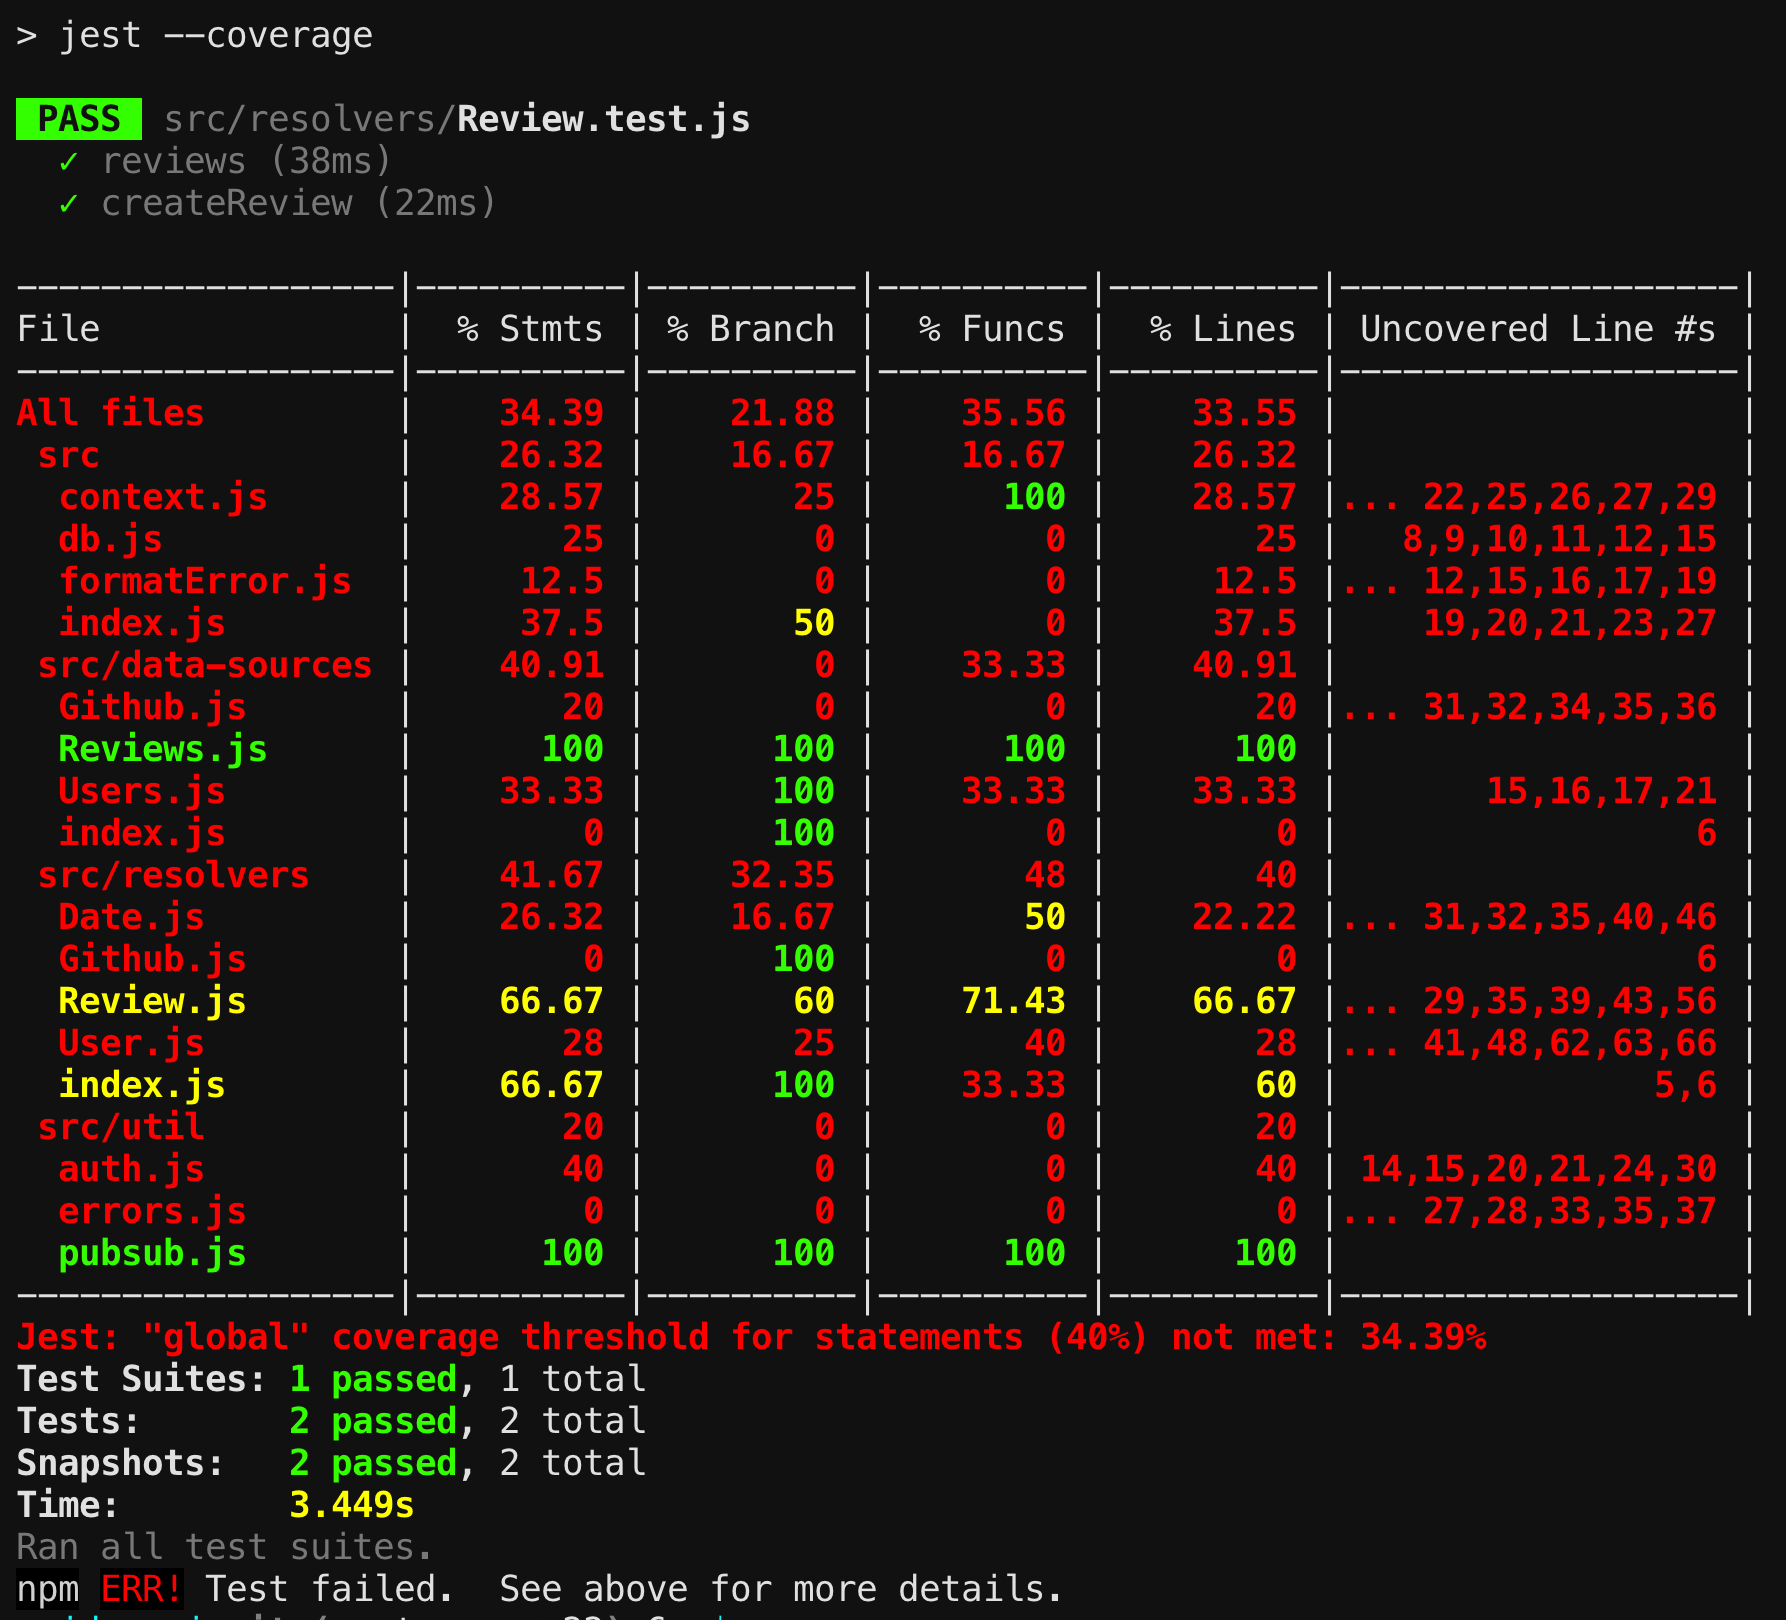Click the 'Ran all test suites.' line
This screenshot has width=1786, height=1620.
click(226, 1547)
